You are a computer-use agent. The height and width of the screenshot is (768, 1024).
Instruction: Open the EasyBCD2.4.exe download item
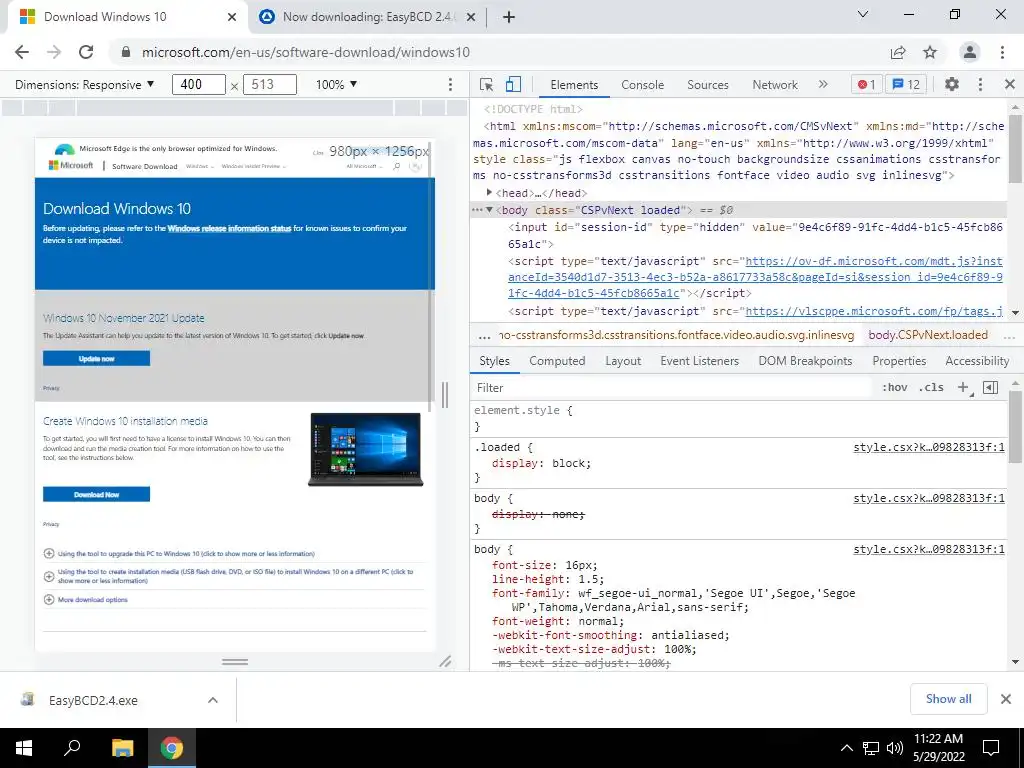pyautogui.click(x=93, y=700)
